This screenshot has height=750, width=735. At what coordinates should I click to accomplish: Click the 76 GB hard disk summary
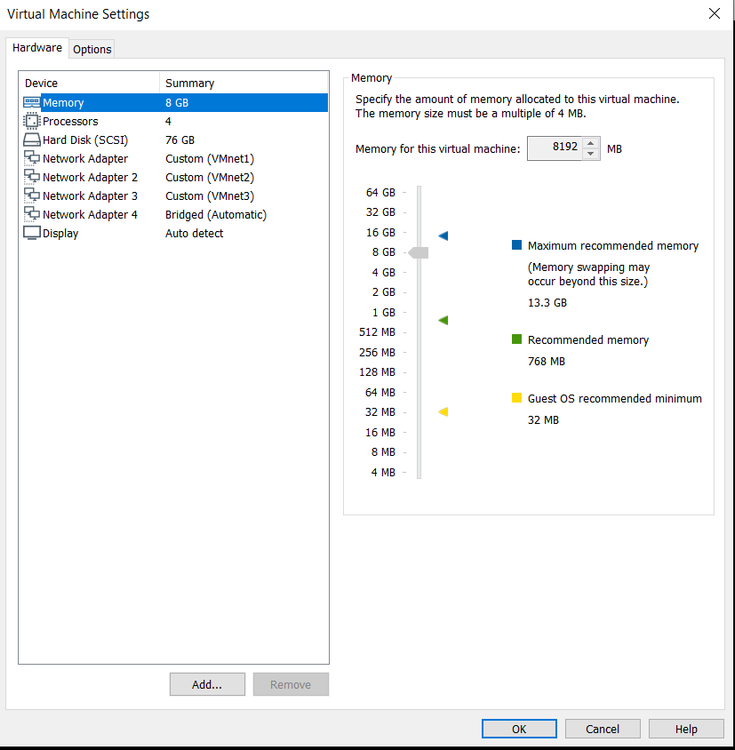pyautogui.click(x=180, y=140)
